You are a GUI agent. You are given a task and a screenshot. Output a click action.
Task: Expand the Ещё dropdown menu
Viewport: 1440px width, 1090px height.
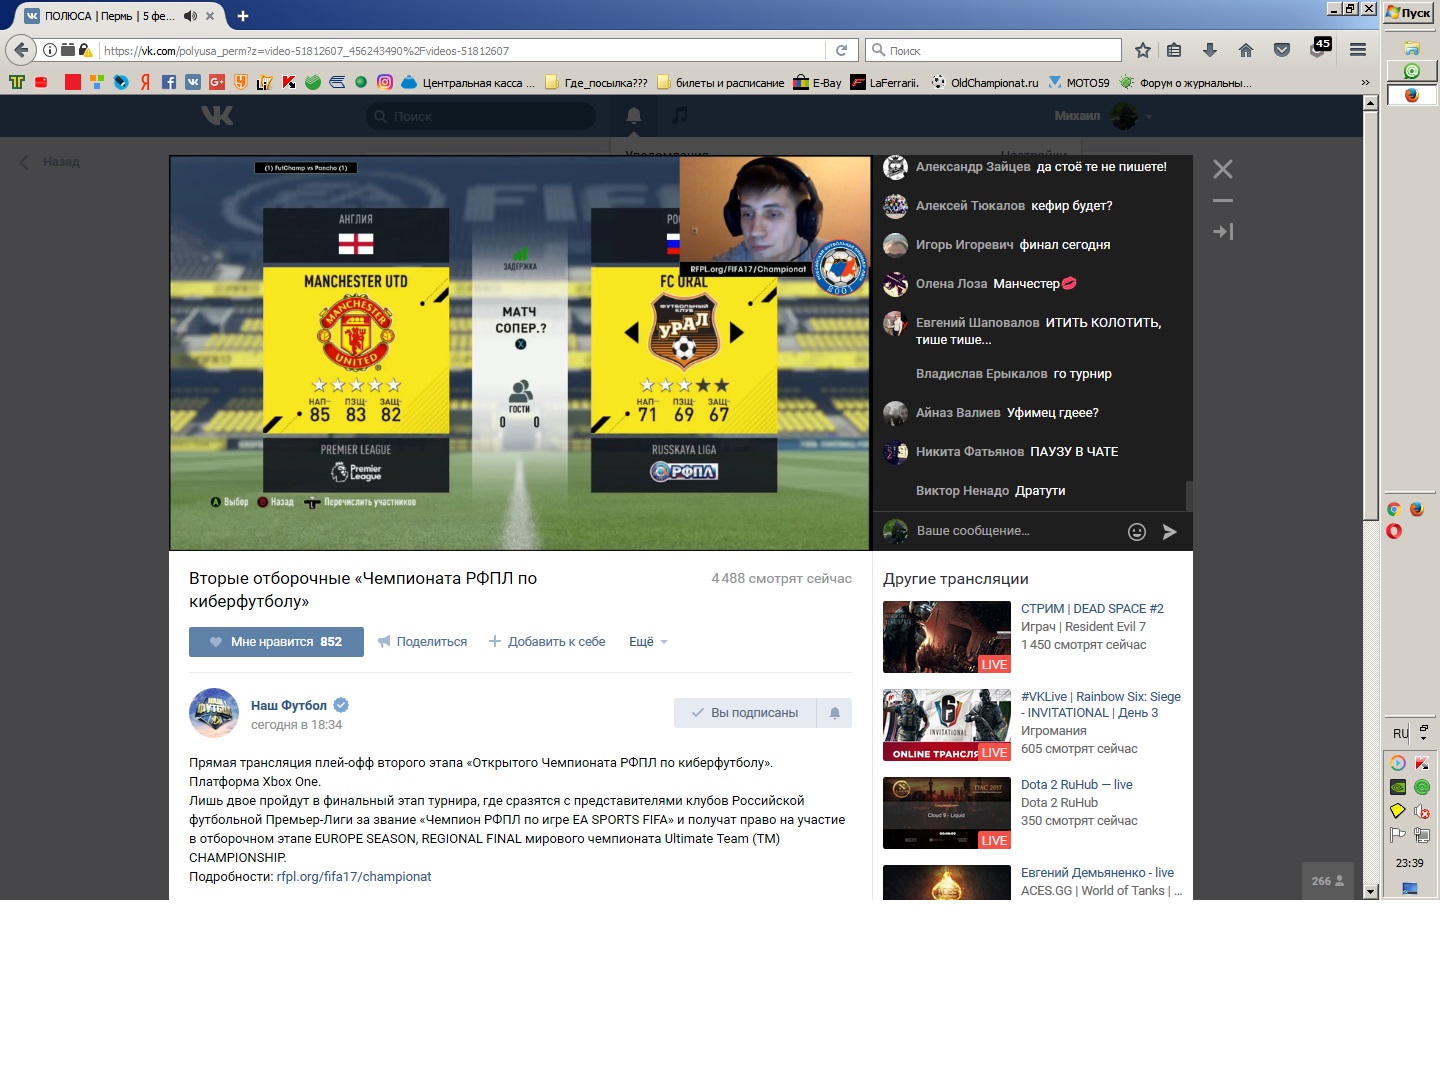coord(647,642)
